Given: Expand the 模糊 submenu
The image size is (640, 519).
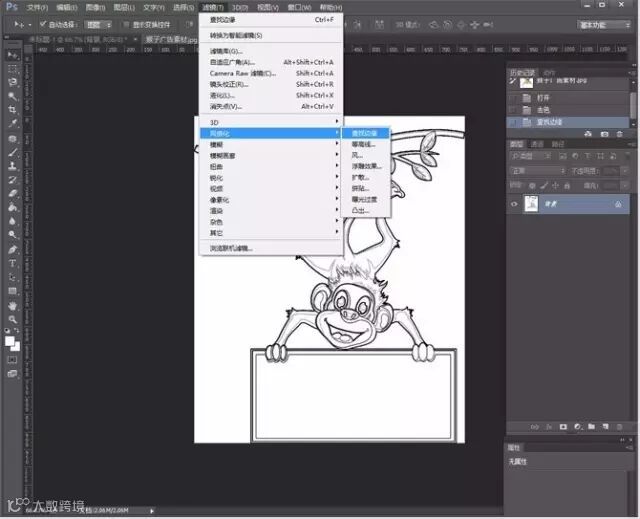Looking at the screenshot, I should point(271,144).
